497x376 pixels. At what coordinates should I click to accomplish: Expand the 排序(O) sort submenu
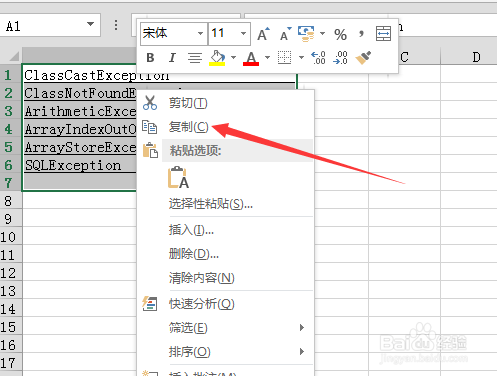click(225, 352)
